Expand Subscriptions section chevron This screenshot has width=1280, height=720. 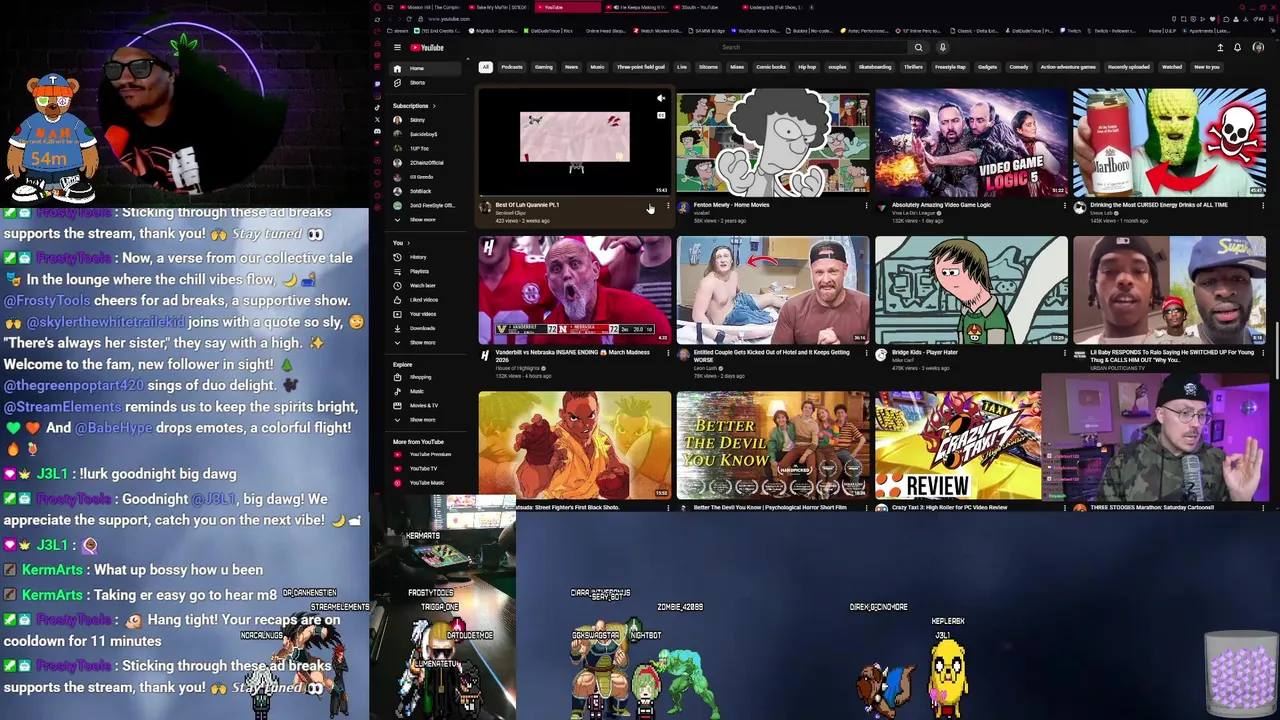point(434,106)
